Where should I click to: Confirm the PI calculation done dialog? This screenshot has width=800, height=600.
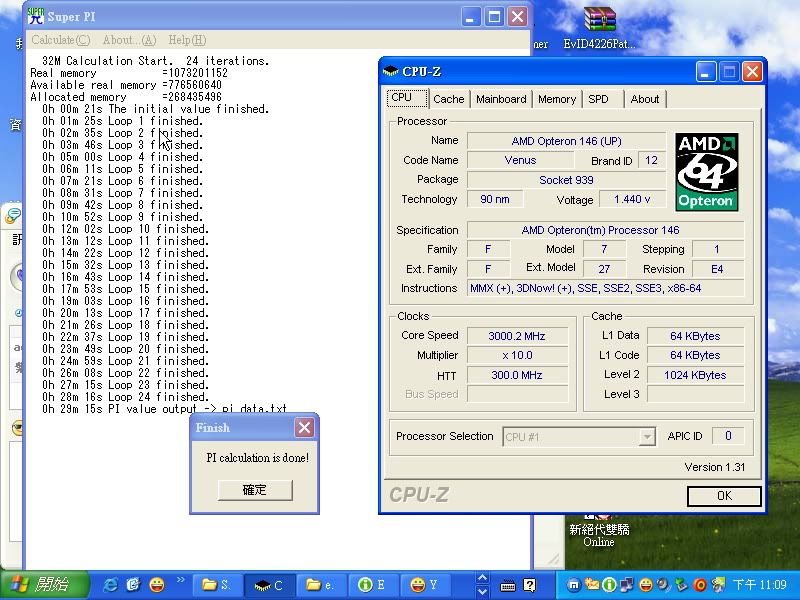(x=255, y=490)
